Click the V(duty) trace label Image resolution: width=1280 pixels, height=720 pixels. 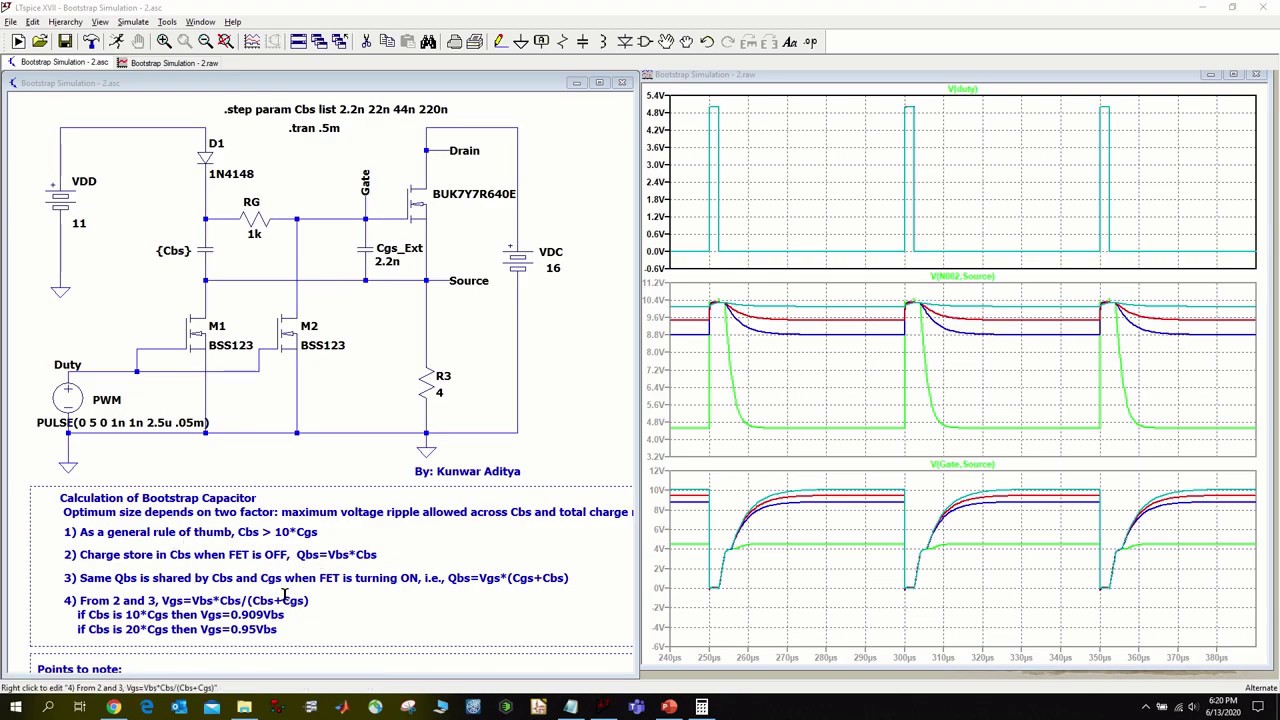click(x=962, y=90)
